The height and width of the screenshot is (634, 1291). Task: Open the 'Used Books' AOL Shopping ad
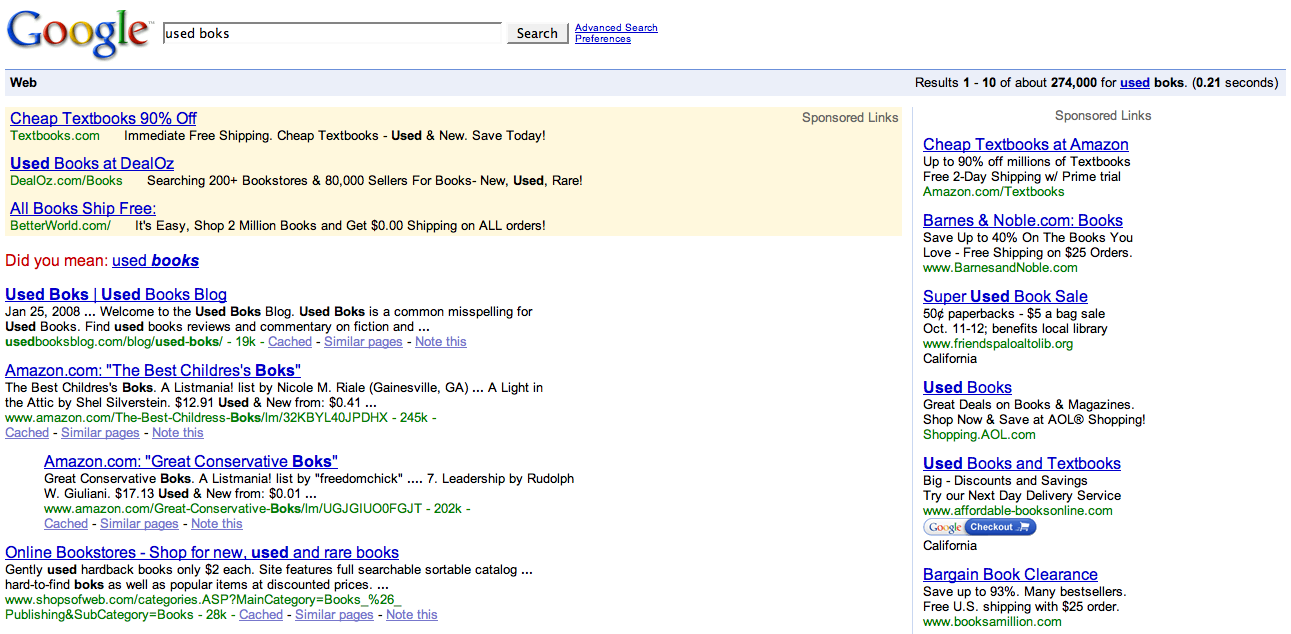(967, 387)
